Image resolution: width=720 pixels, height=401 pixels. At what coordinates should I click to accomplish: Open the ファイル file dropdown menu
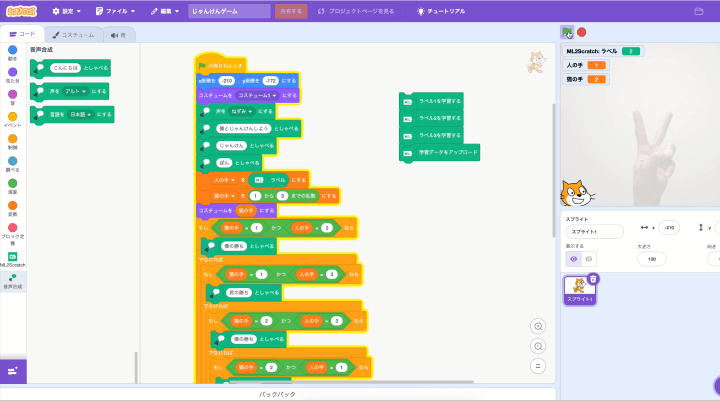[x=115, y=11]
